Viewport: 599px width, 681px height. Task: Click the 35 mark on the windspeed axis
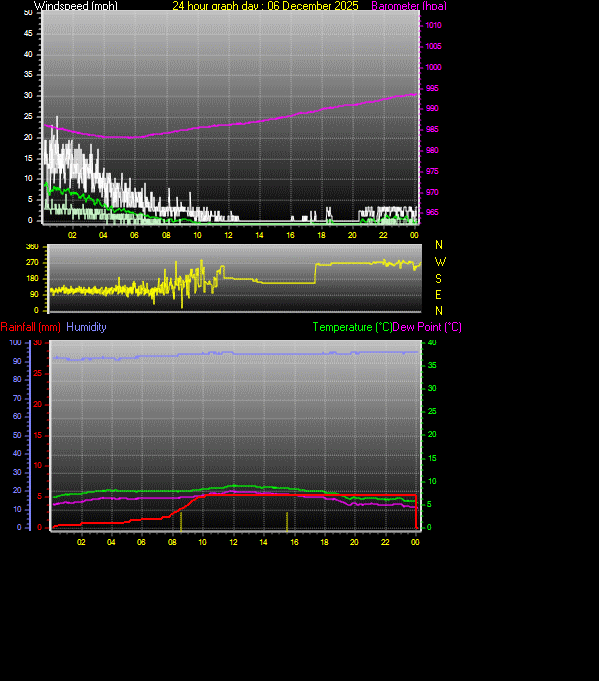[28, 74]
